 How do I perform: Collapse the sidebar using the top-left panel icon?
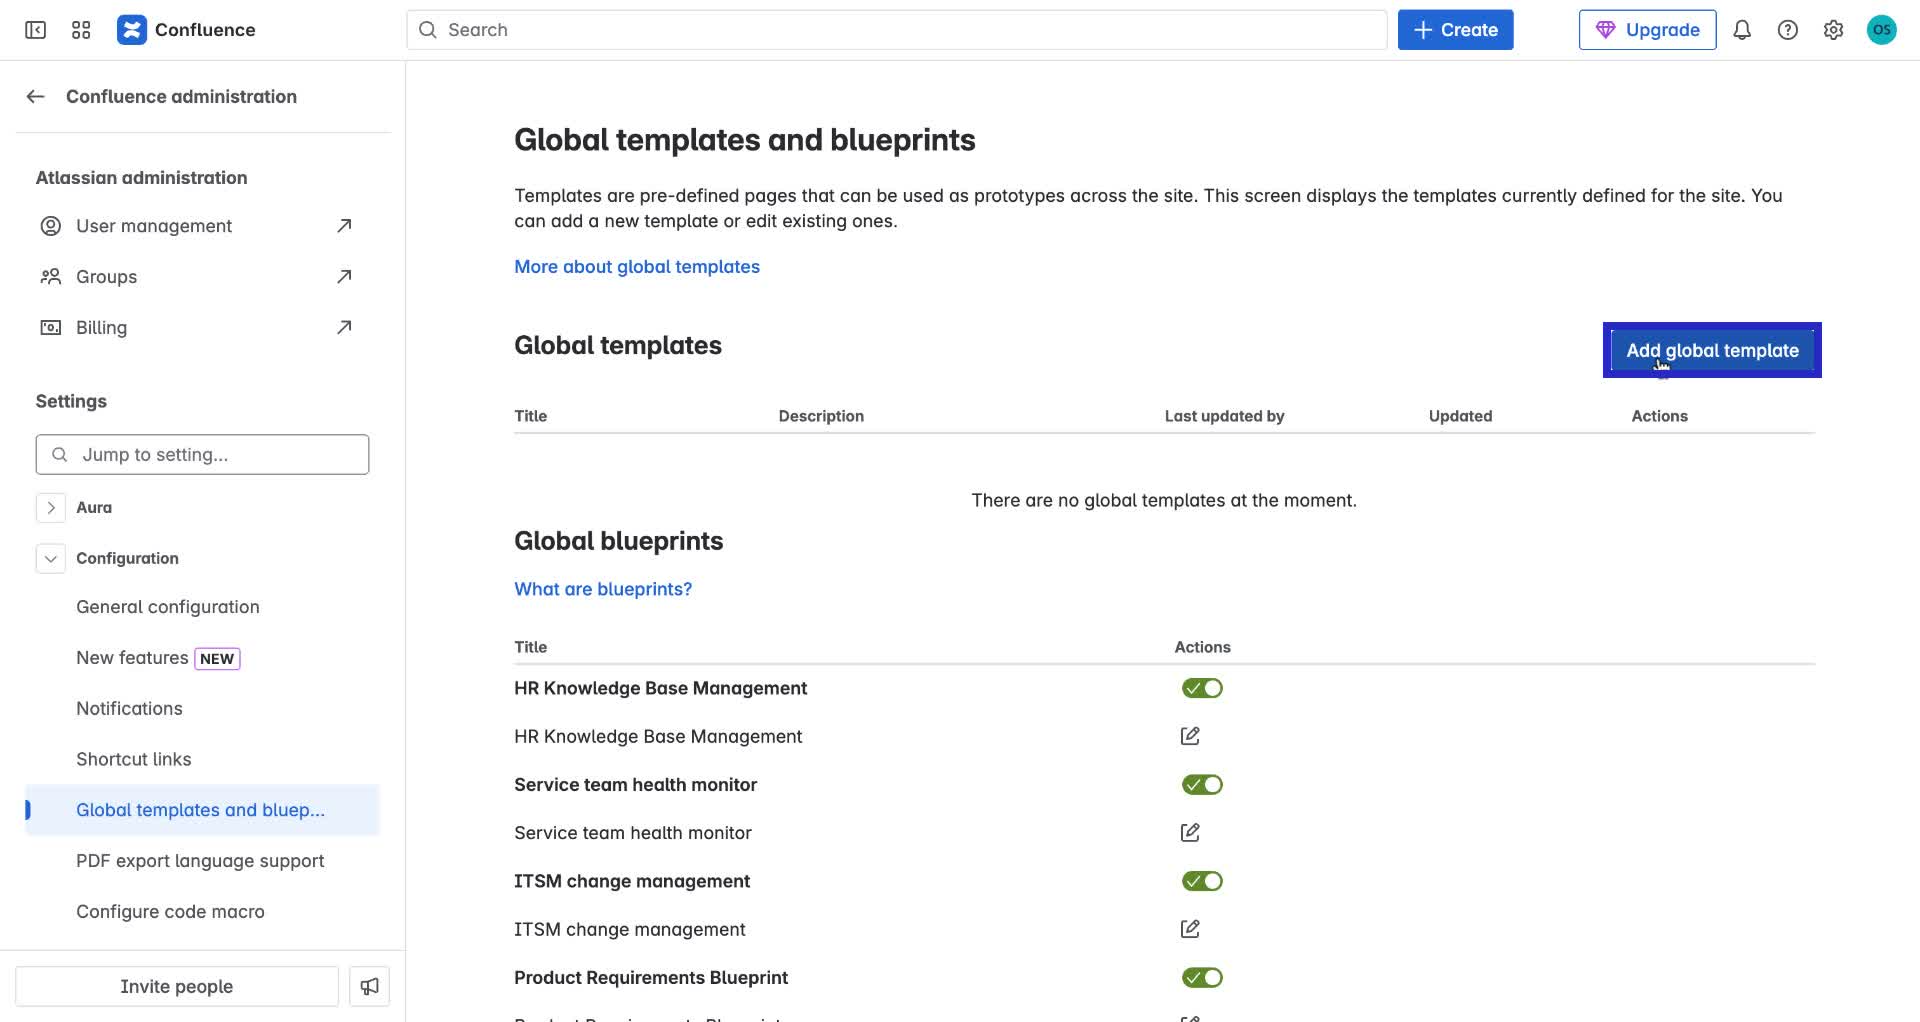(x=35, y=30)
